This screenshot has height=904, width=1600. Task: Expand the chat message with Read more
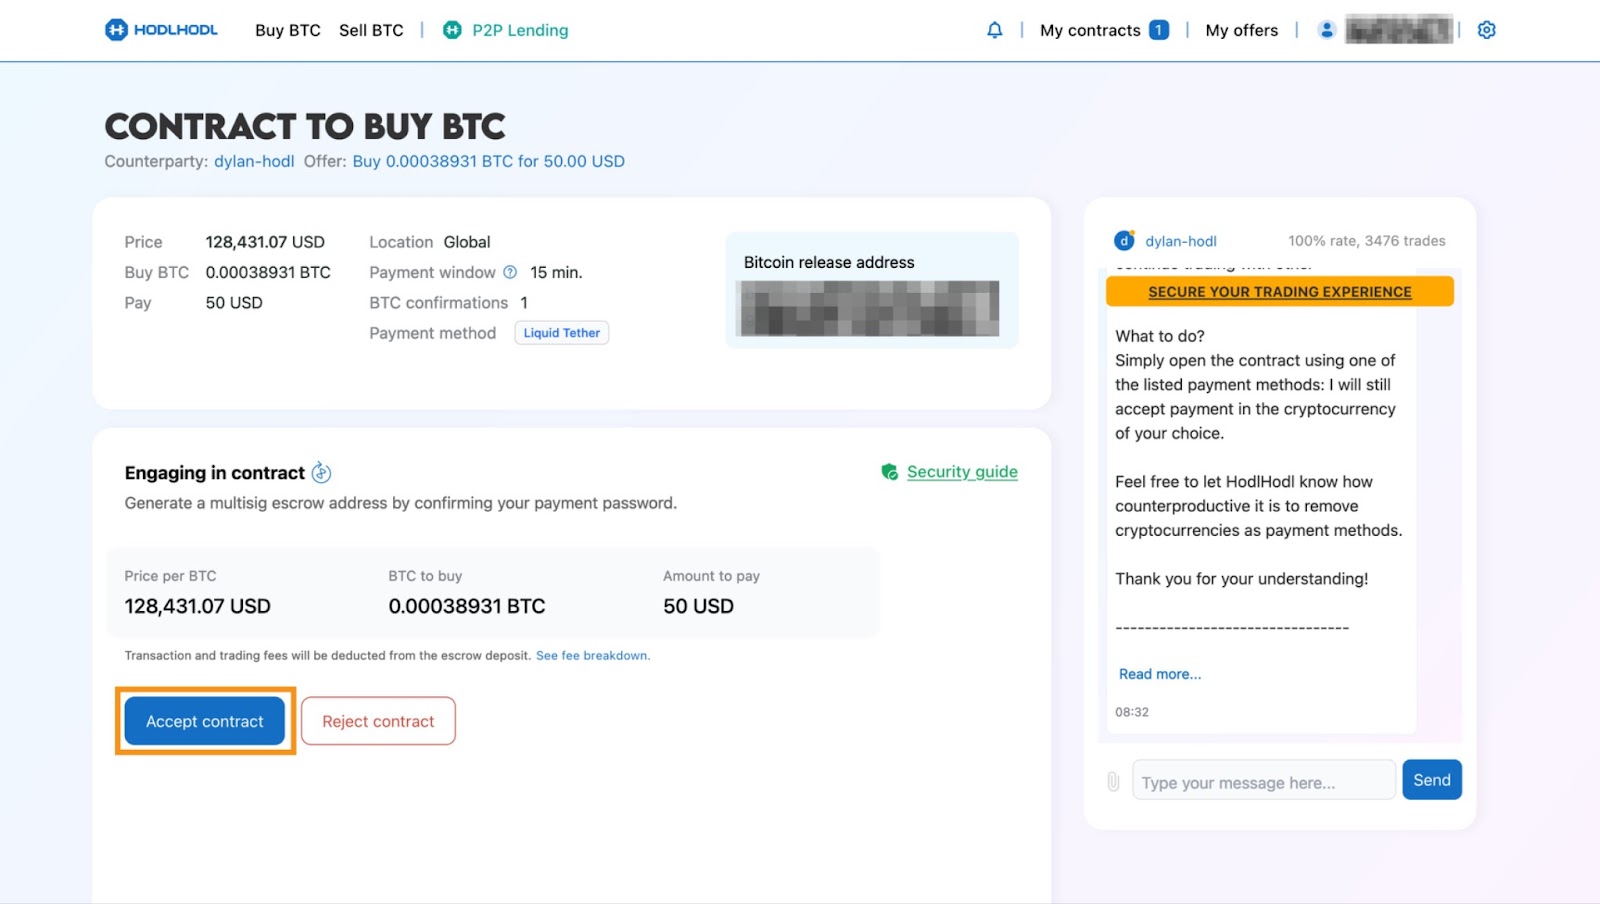[1160, 674]
